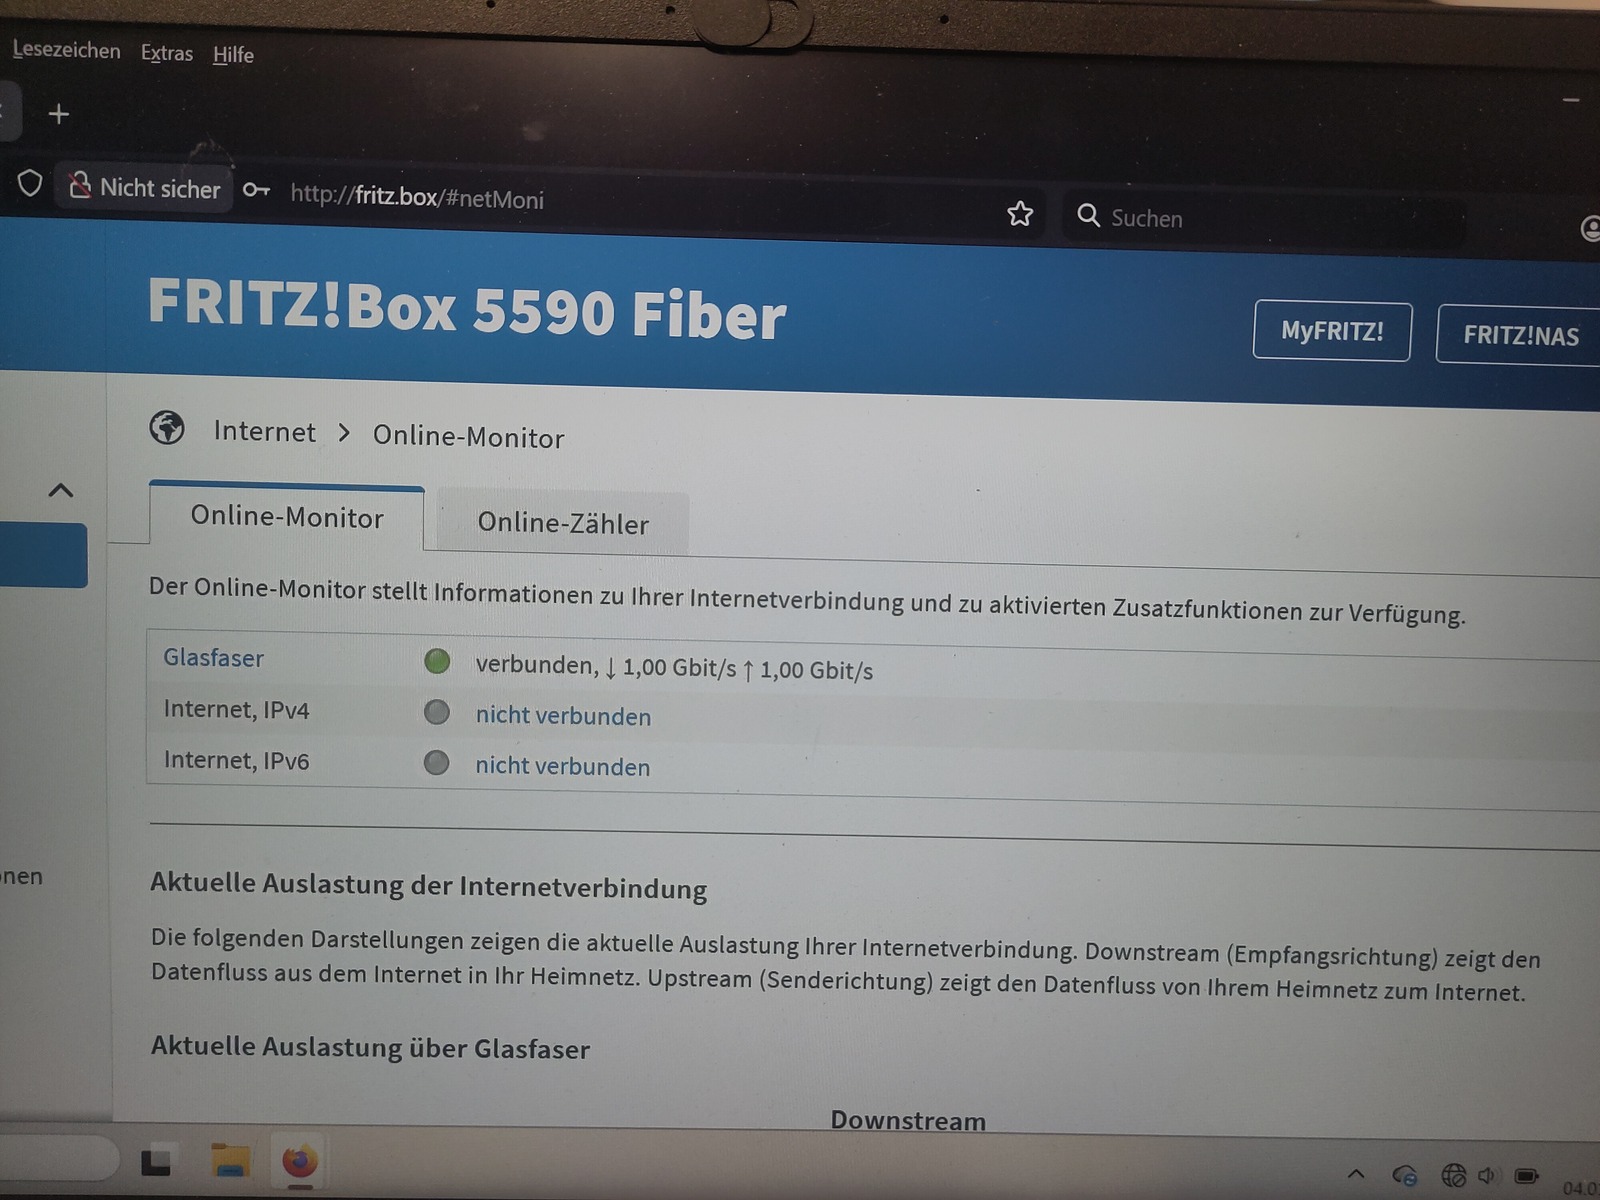This screenshot has height=1200, width=1600.
Task: Open the saved-logins key icon
Action: click(256, 189)
